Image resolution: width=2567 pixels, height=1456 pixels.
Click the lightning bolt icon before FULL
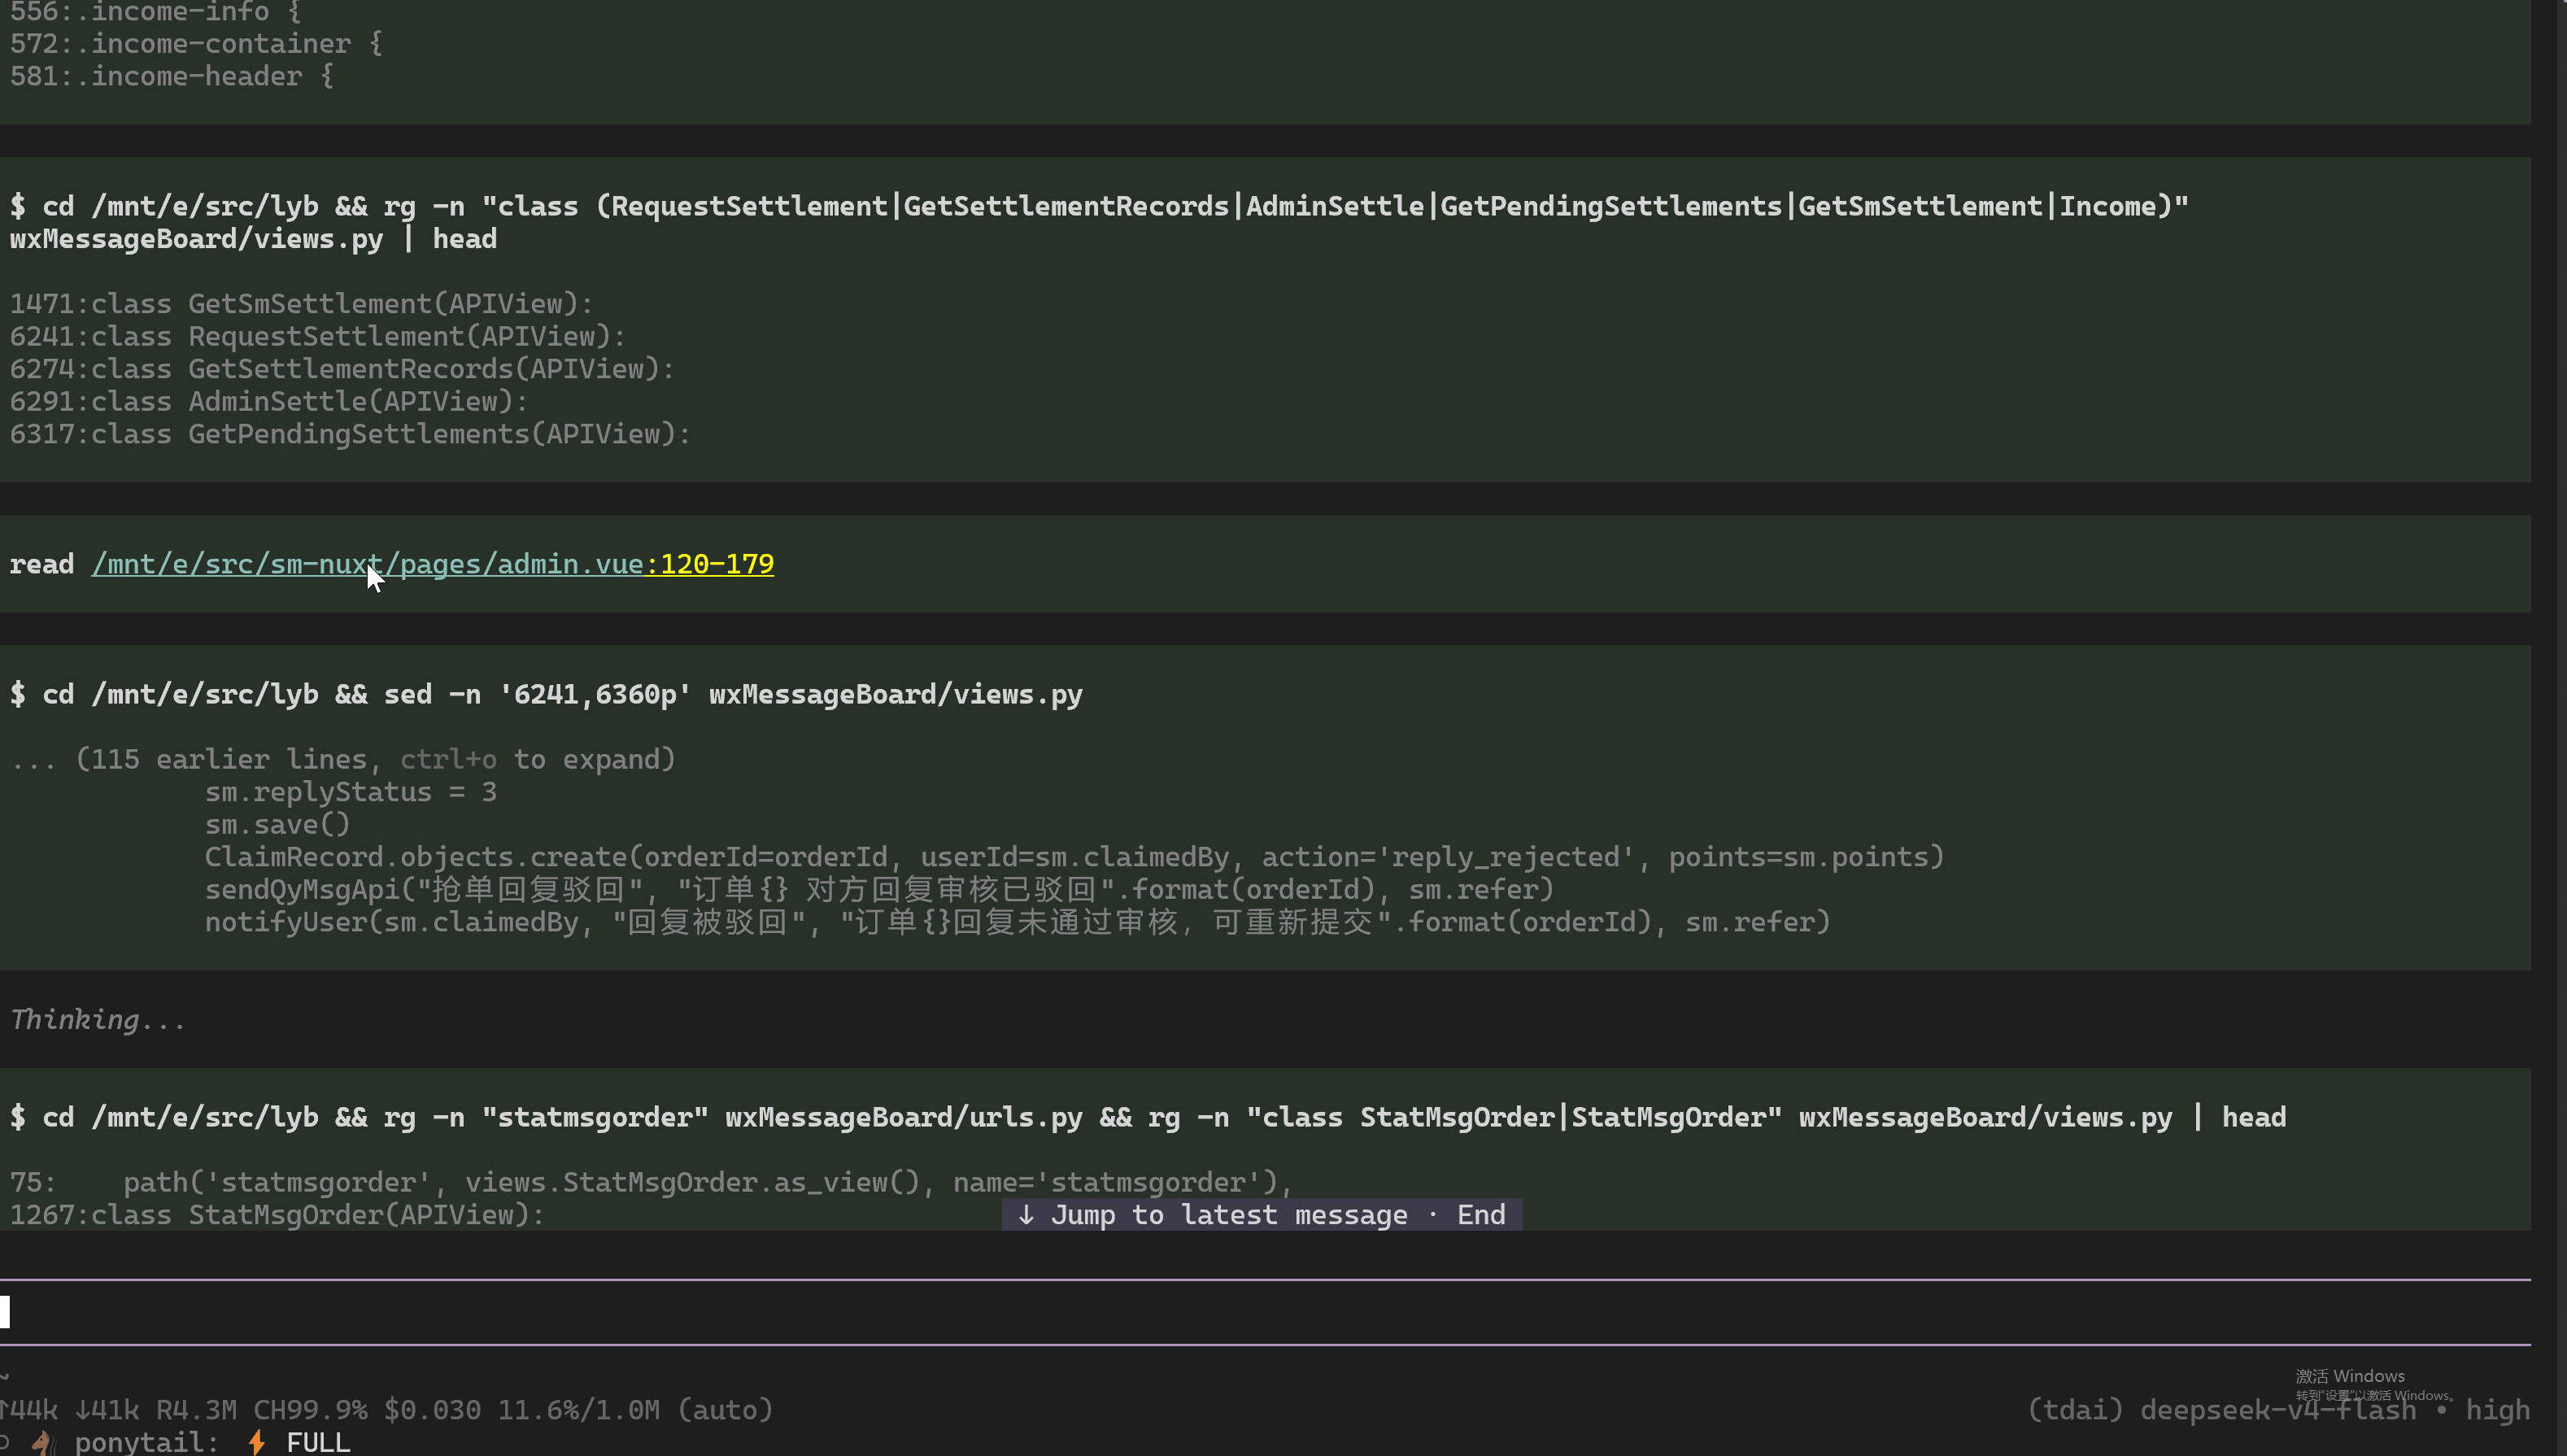(257, 1442)
